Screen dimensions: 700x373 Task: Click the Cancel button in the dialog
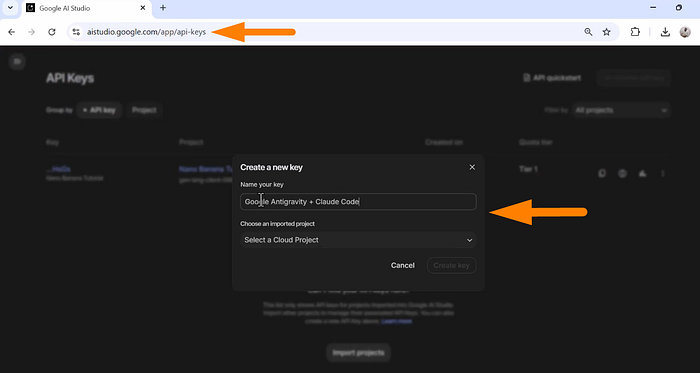(x=403, y=265)
